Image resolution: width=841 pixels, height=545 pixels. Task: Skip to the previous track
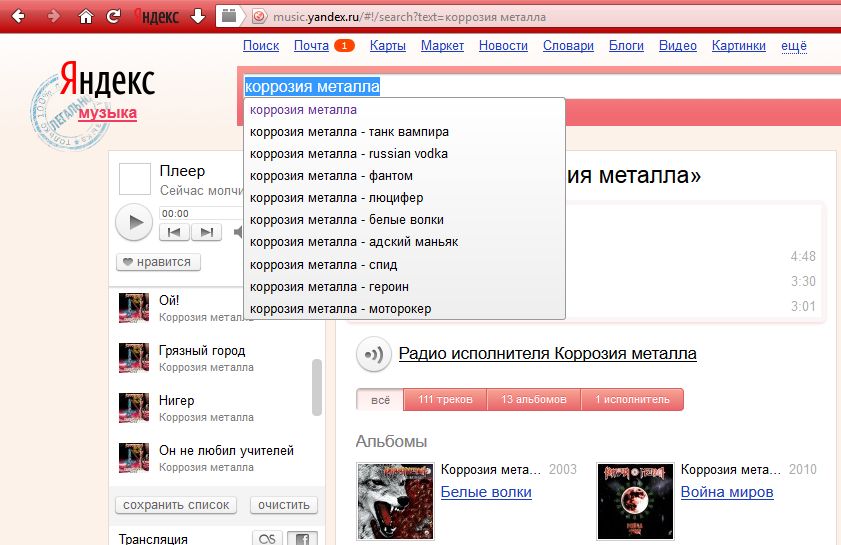174,232
